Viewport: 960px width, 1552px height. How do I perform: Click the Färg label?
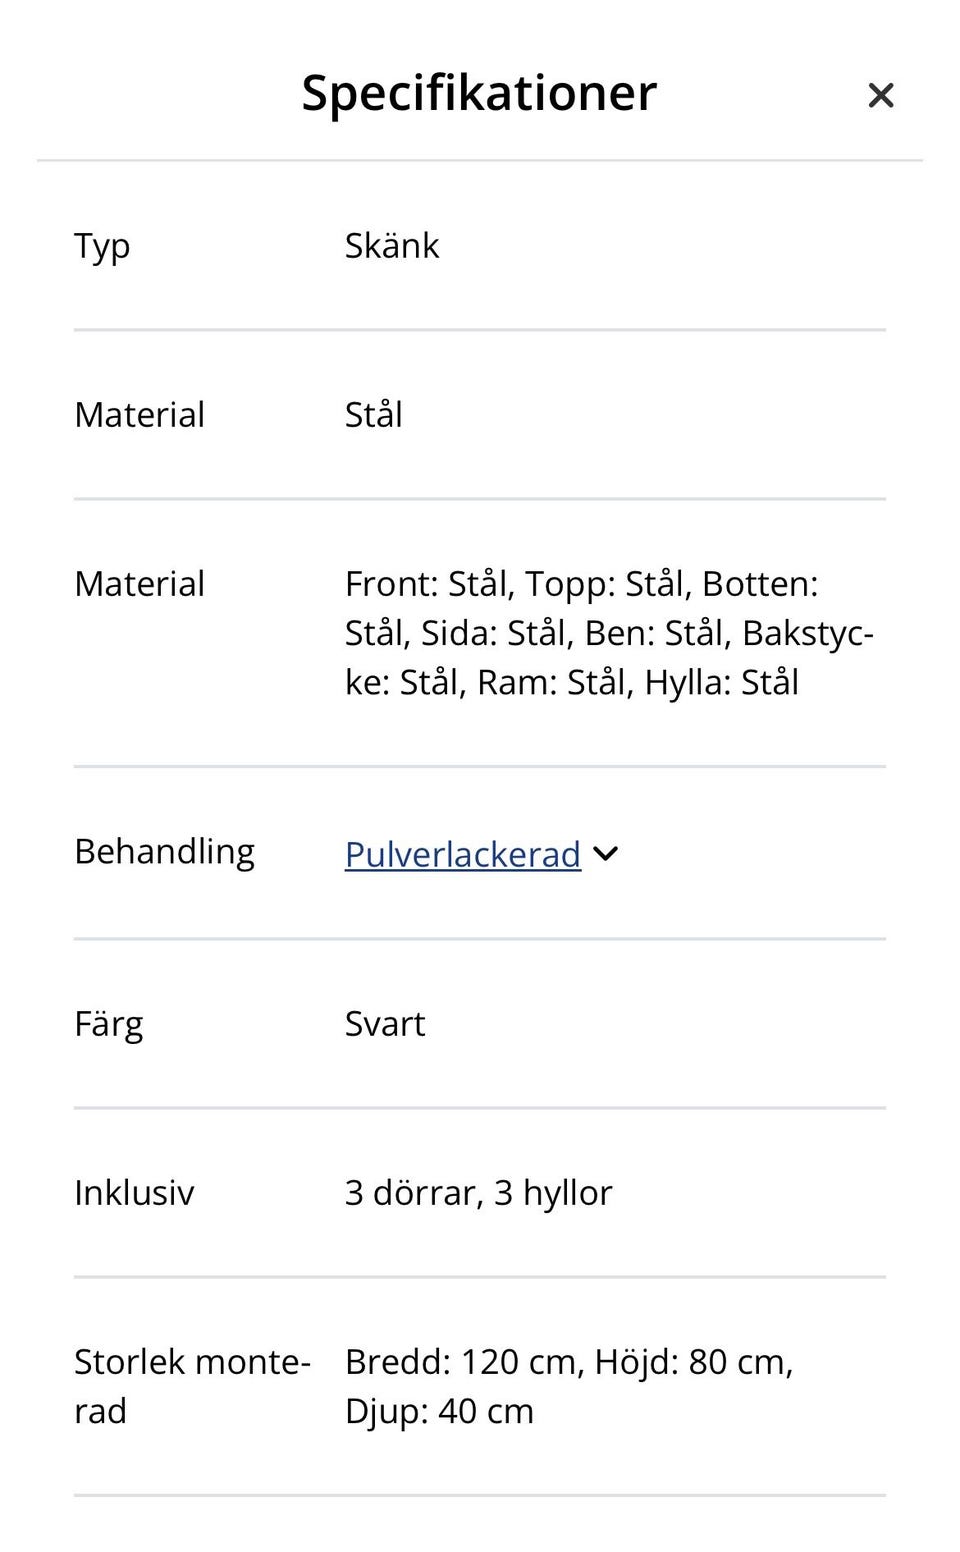(108, 1024)
